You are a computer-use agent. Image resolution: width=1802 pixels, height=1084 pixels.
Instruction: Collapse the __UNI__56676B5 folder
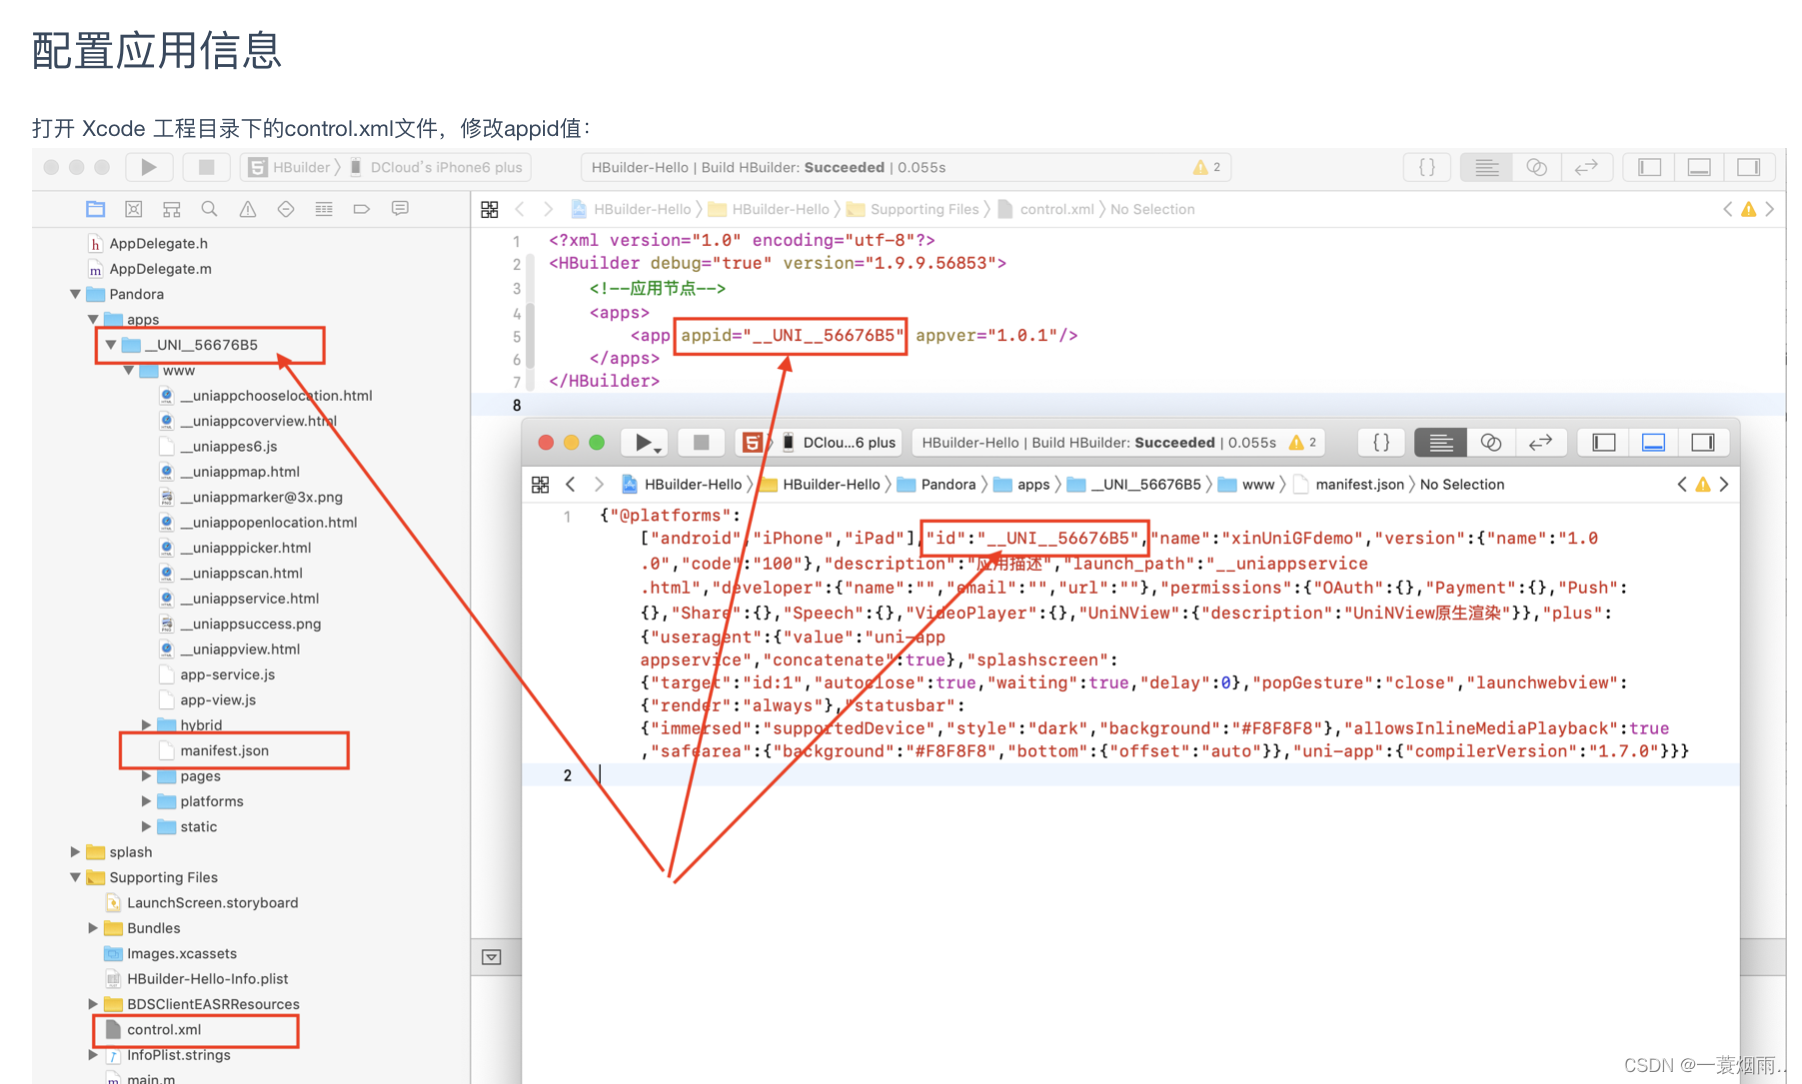point(111,345)
